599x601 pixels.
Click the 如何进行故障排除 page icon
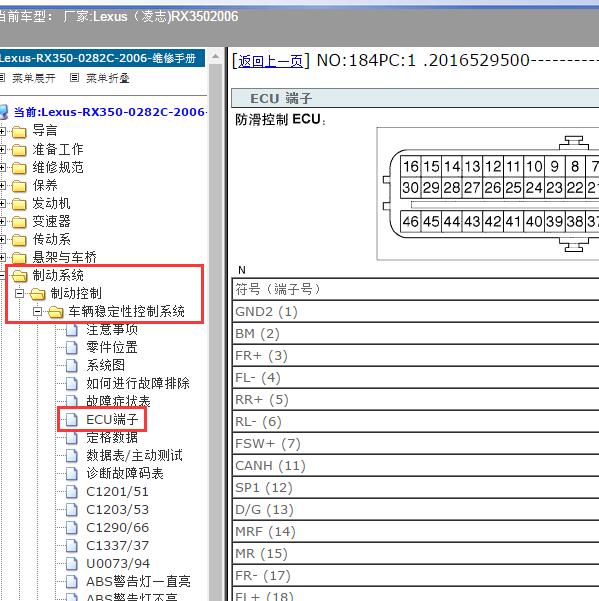coord(72,384)
